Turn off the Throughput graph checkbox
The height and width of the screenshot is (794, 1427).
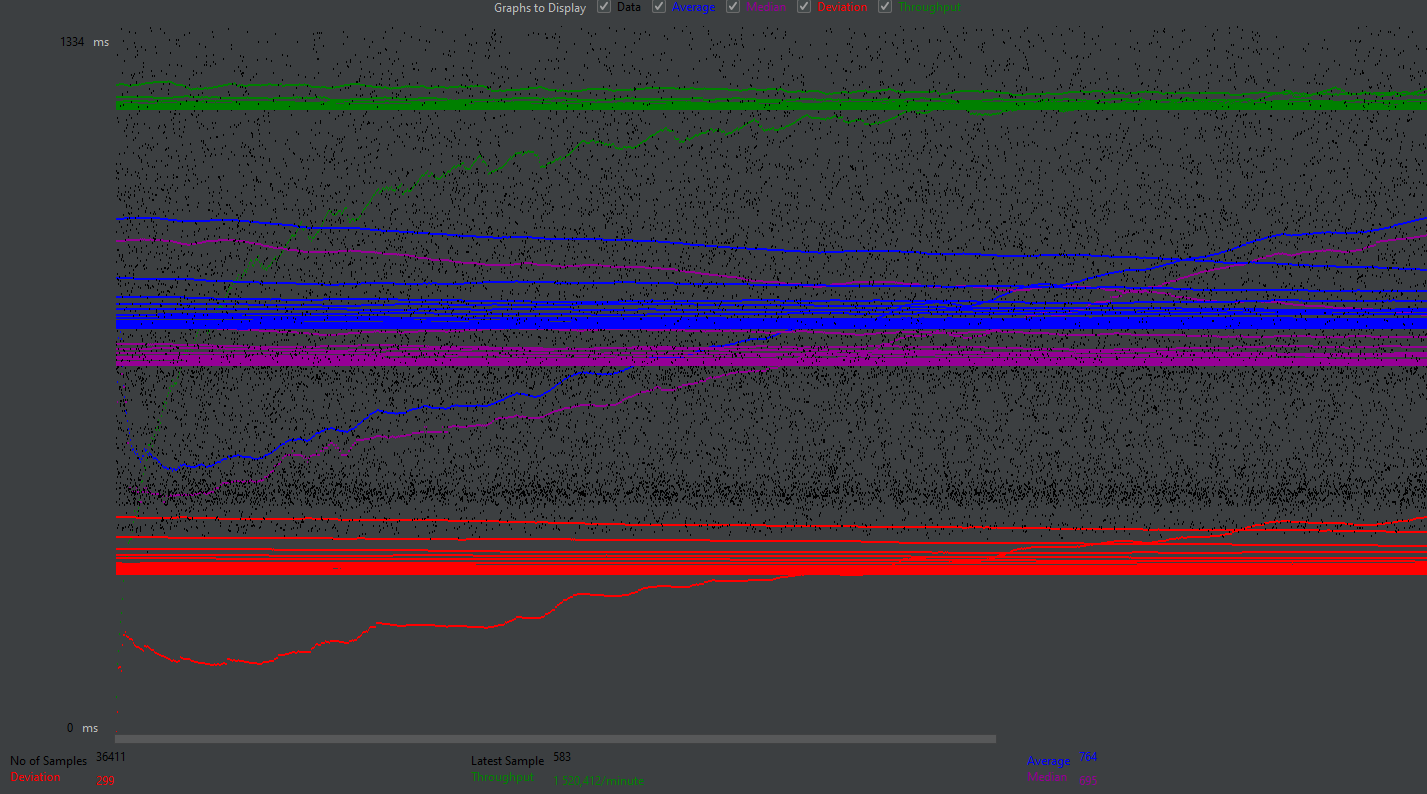point(885,7)
